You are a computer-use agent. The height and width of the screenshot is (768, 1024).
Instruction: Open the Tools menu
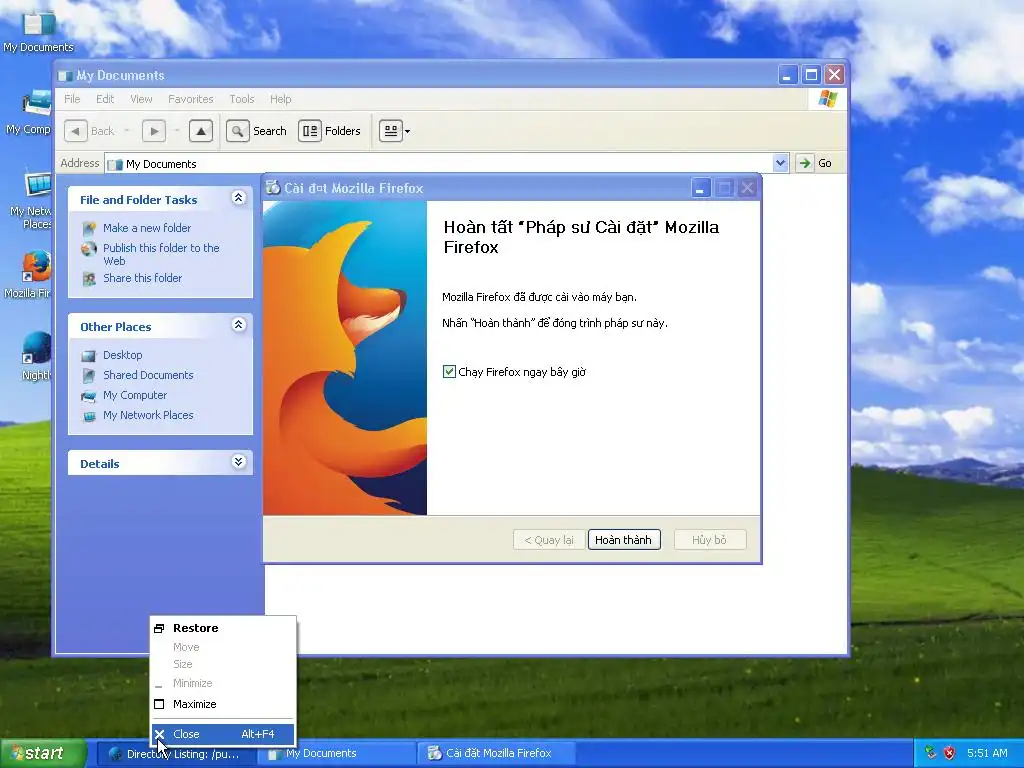242,99
